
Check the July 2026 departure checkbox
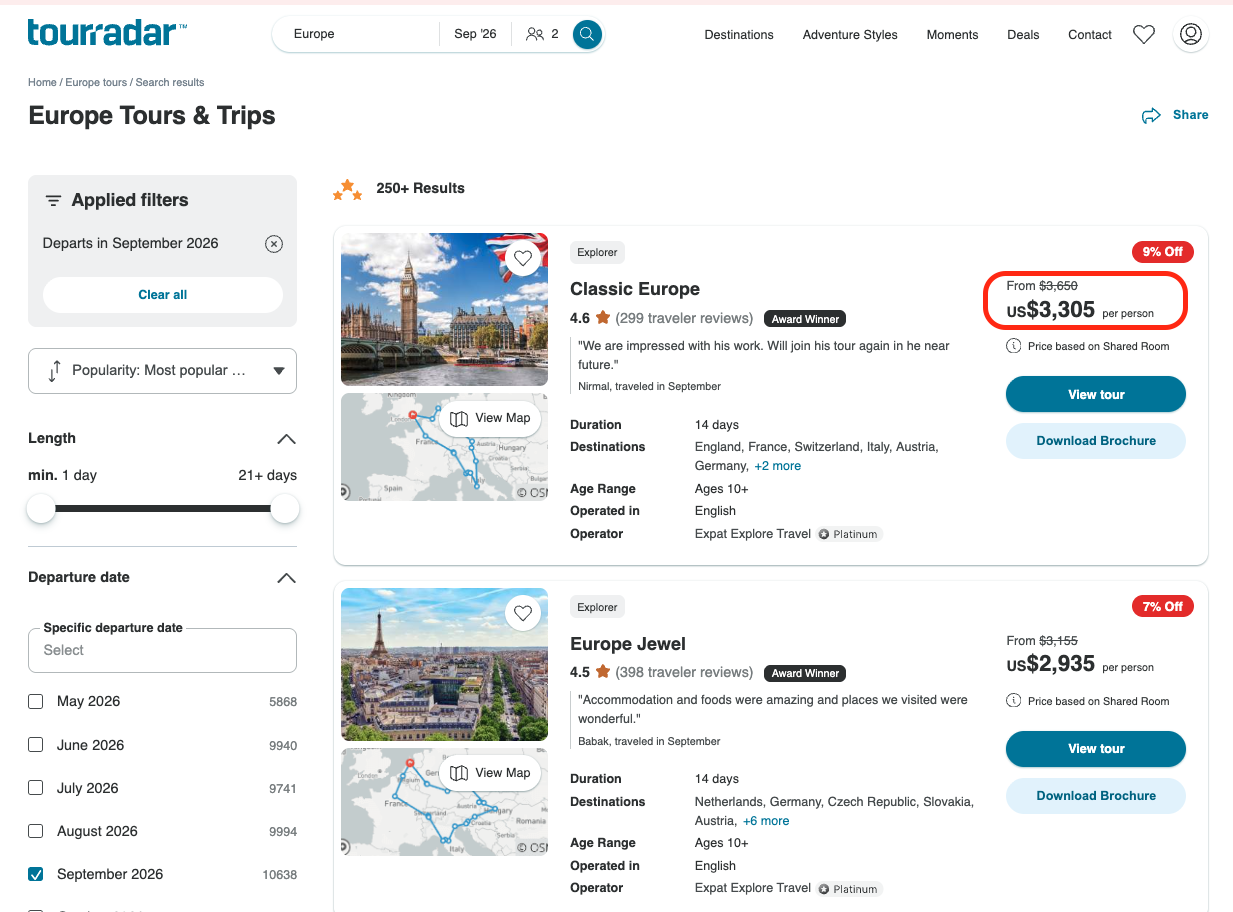(x=36, y=788)
